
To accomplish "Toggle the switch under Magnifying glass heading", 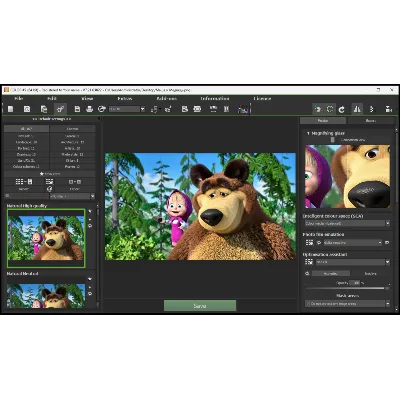I will 332,140.
